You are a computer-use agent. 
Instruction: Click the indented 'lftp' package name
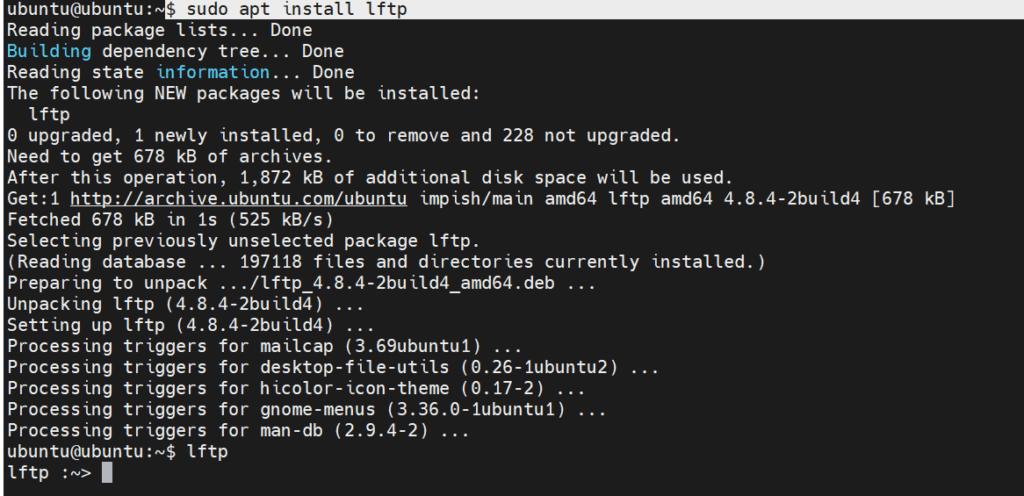[50, 115]
